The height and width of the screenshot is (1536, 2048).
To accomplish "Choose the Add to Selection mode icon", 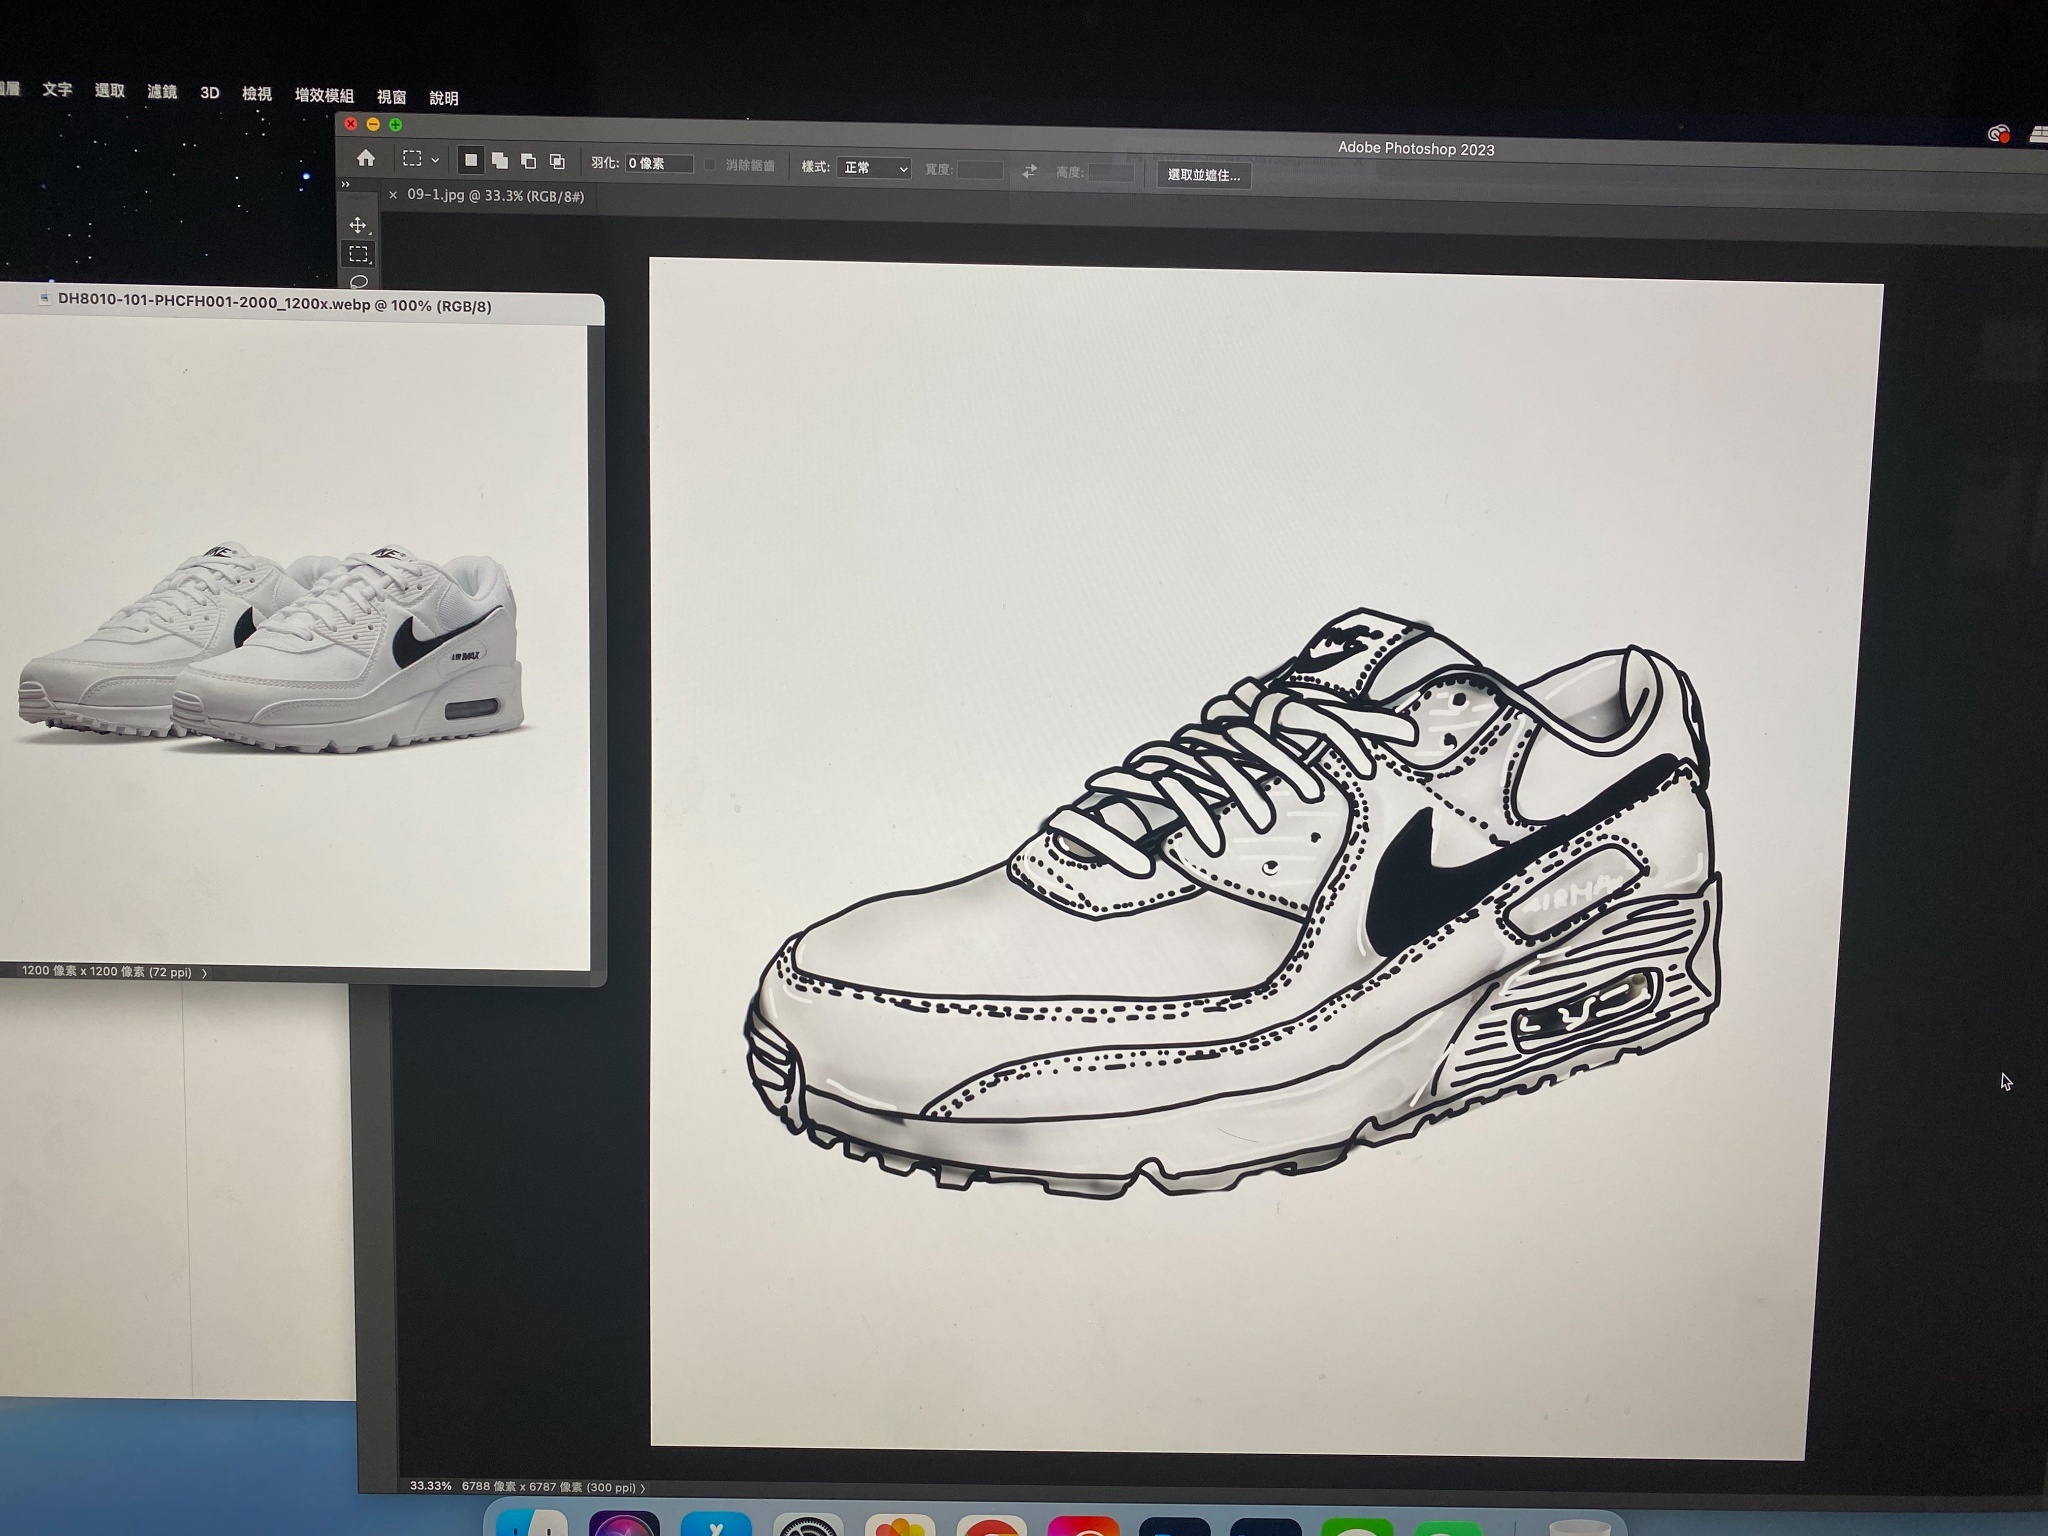I will pos(500,161).
